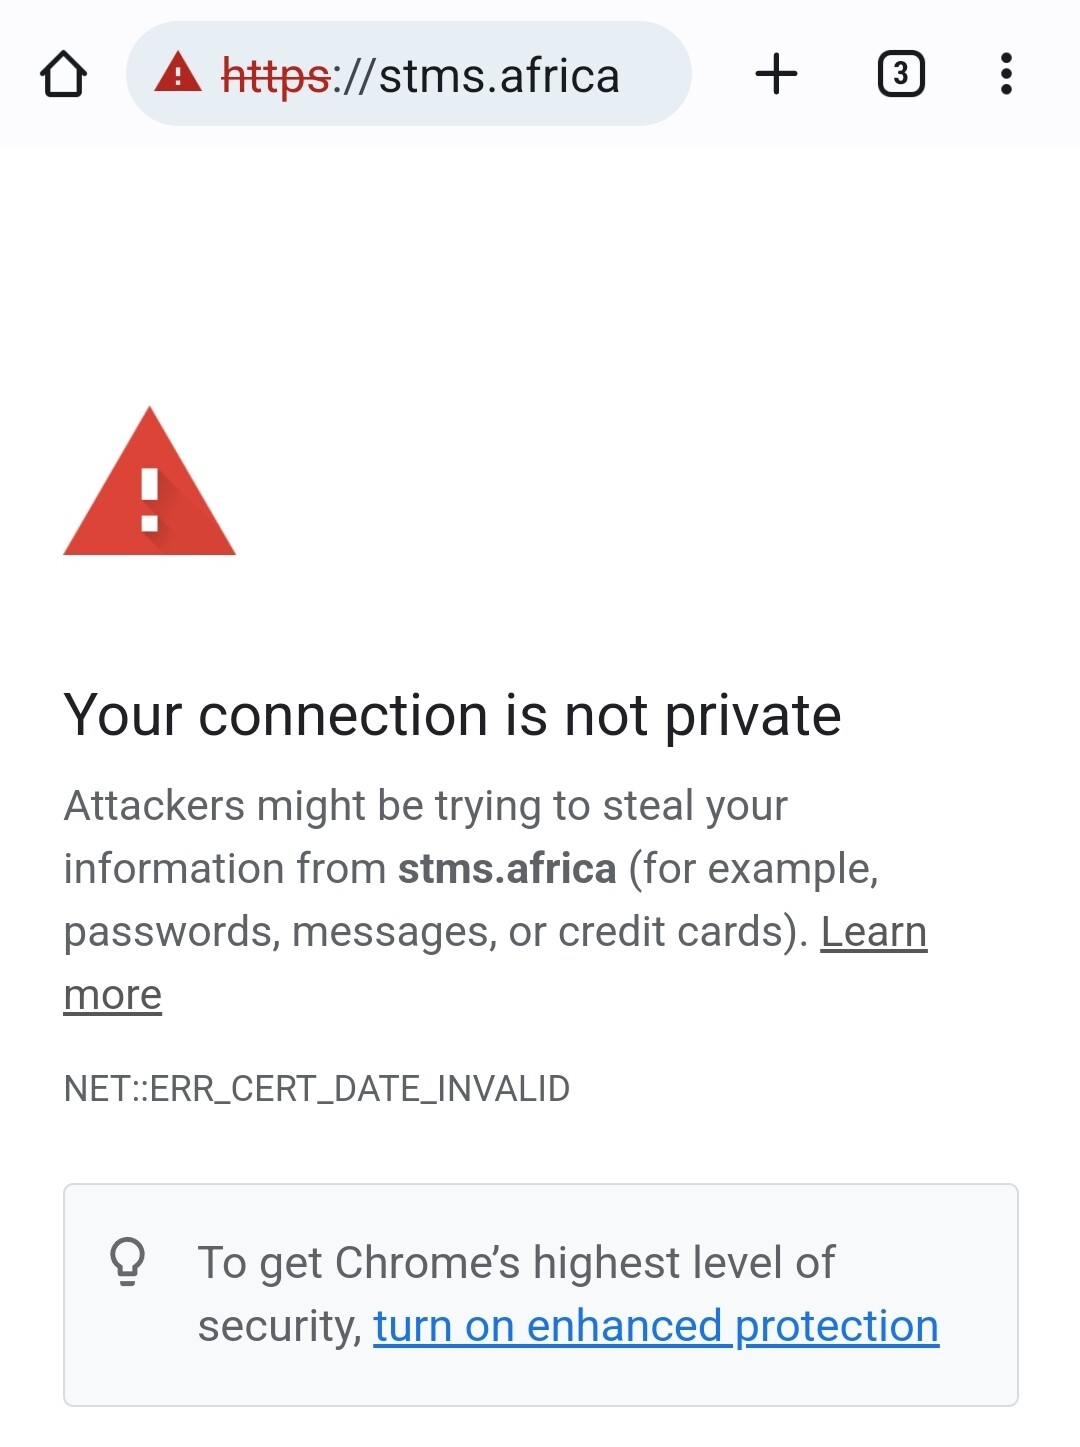The image size is (1080, 1447).
Task: Click the word 'security,' in tip box
Action: 279,1327
